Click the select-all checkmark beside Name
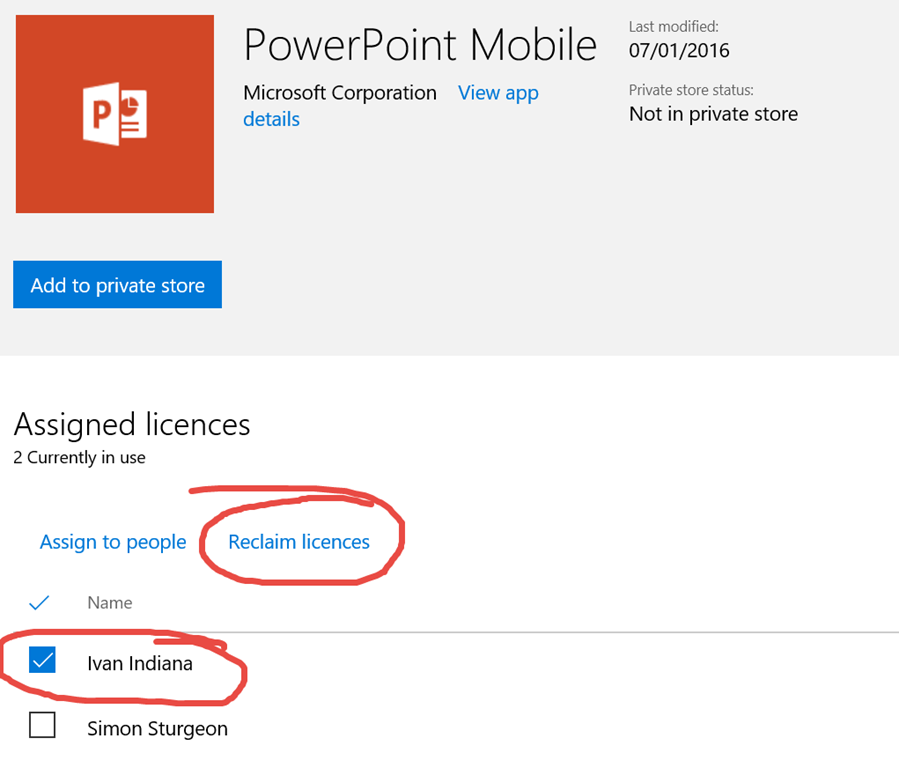Image resolution: width=899 pixels, height=768 pixels. [x=39, y=602]
